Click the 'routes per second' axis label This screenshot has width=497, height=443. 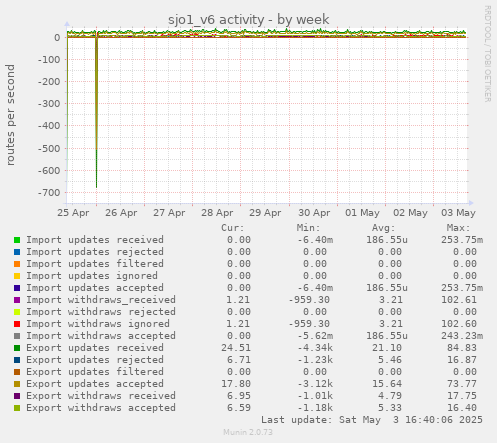pos(10,115)
